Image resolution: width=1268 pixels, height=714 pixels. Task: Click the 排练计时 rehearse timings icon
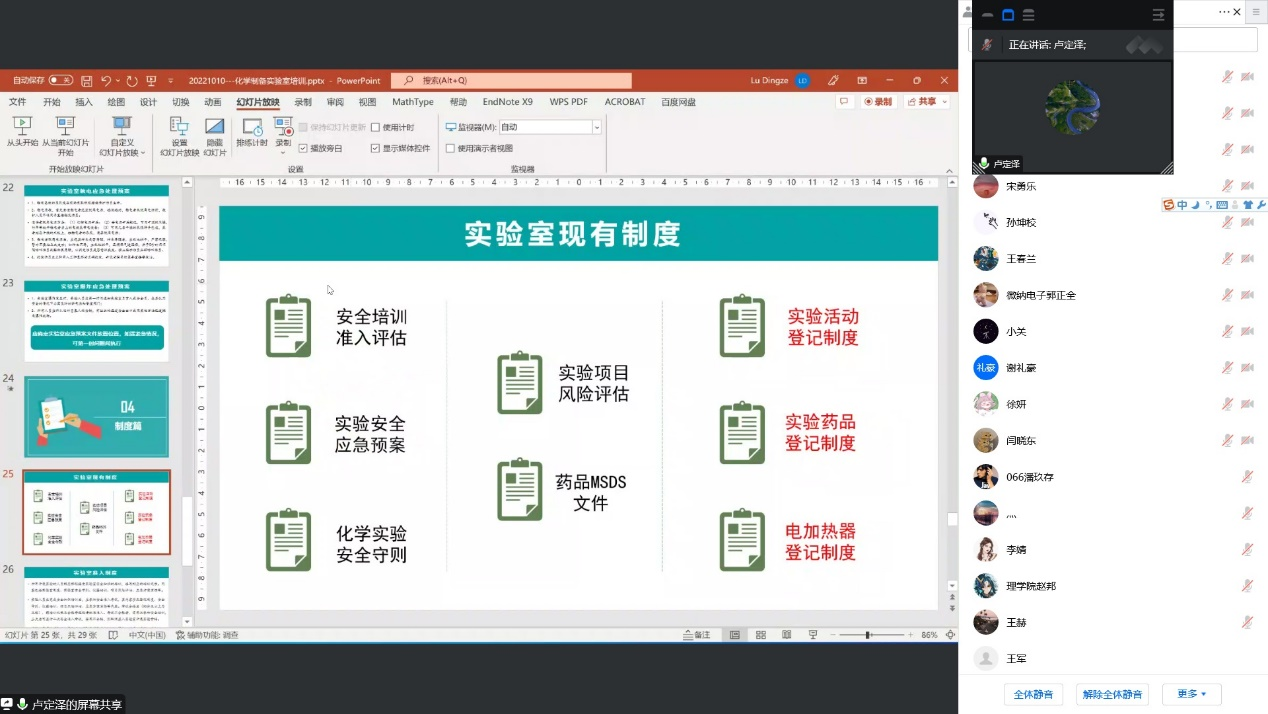[252, 127]
